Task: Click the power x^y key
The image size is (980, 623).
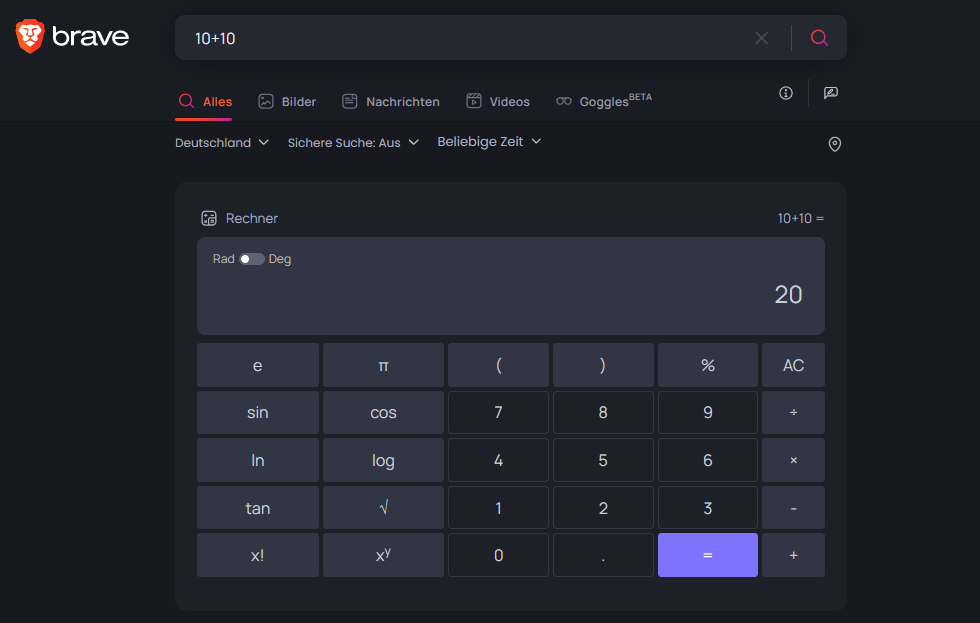Action: [x=383, y=555]
